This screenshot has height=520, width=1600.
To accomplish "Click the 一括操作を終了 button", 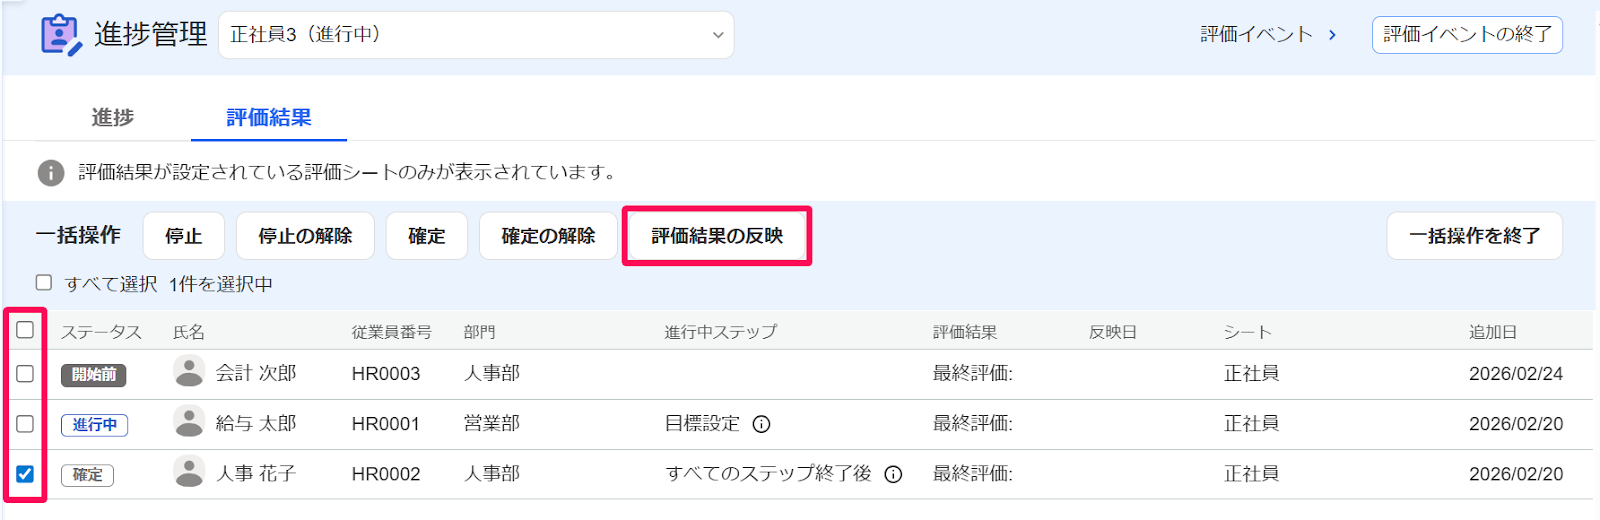I will (1474, 236).
